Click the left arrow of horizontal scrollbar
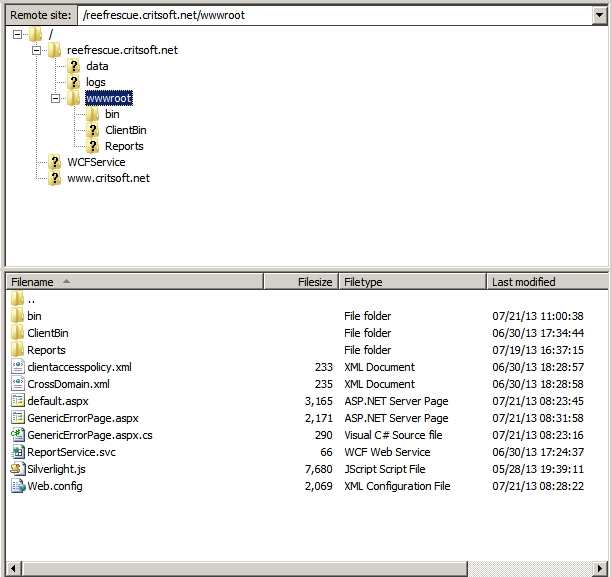This screenshot has height=577, width=612. [x=13, y=568]
